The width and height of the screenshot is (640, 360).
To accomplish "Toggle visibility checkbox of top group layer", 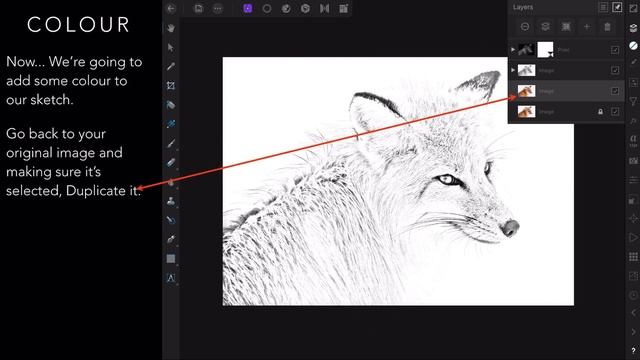I will pos(615,50).
